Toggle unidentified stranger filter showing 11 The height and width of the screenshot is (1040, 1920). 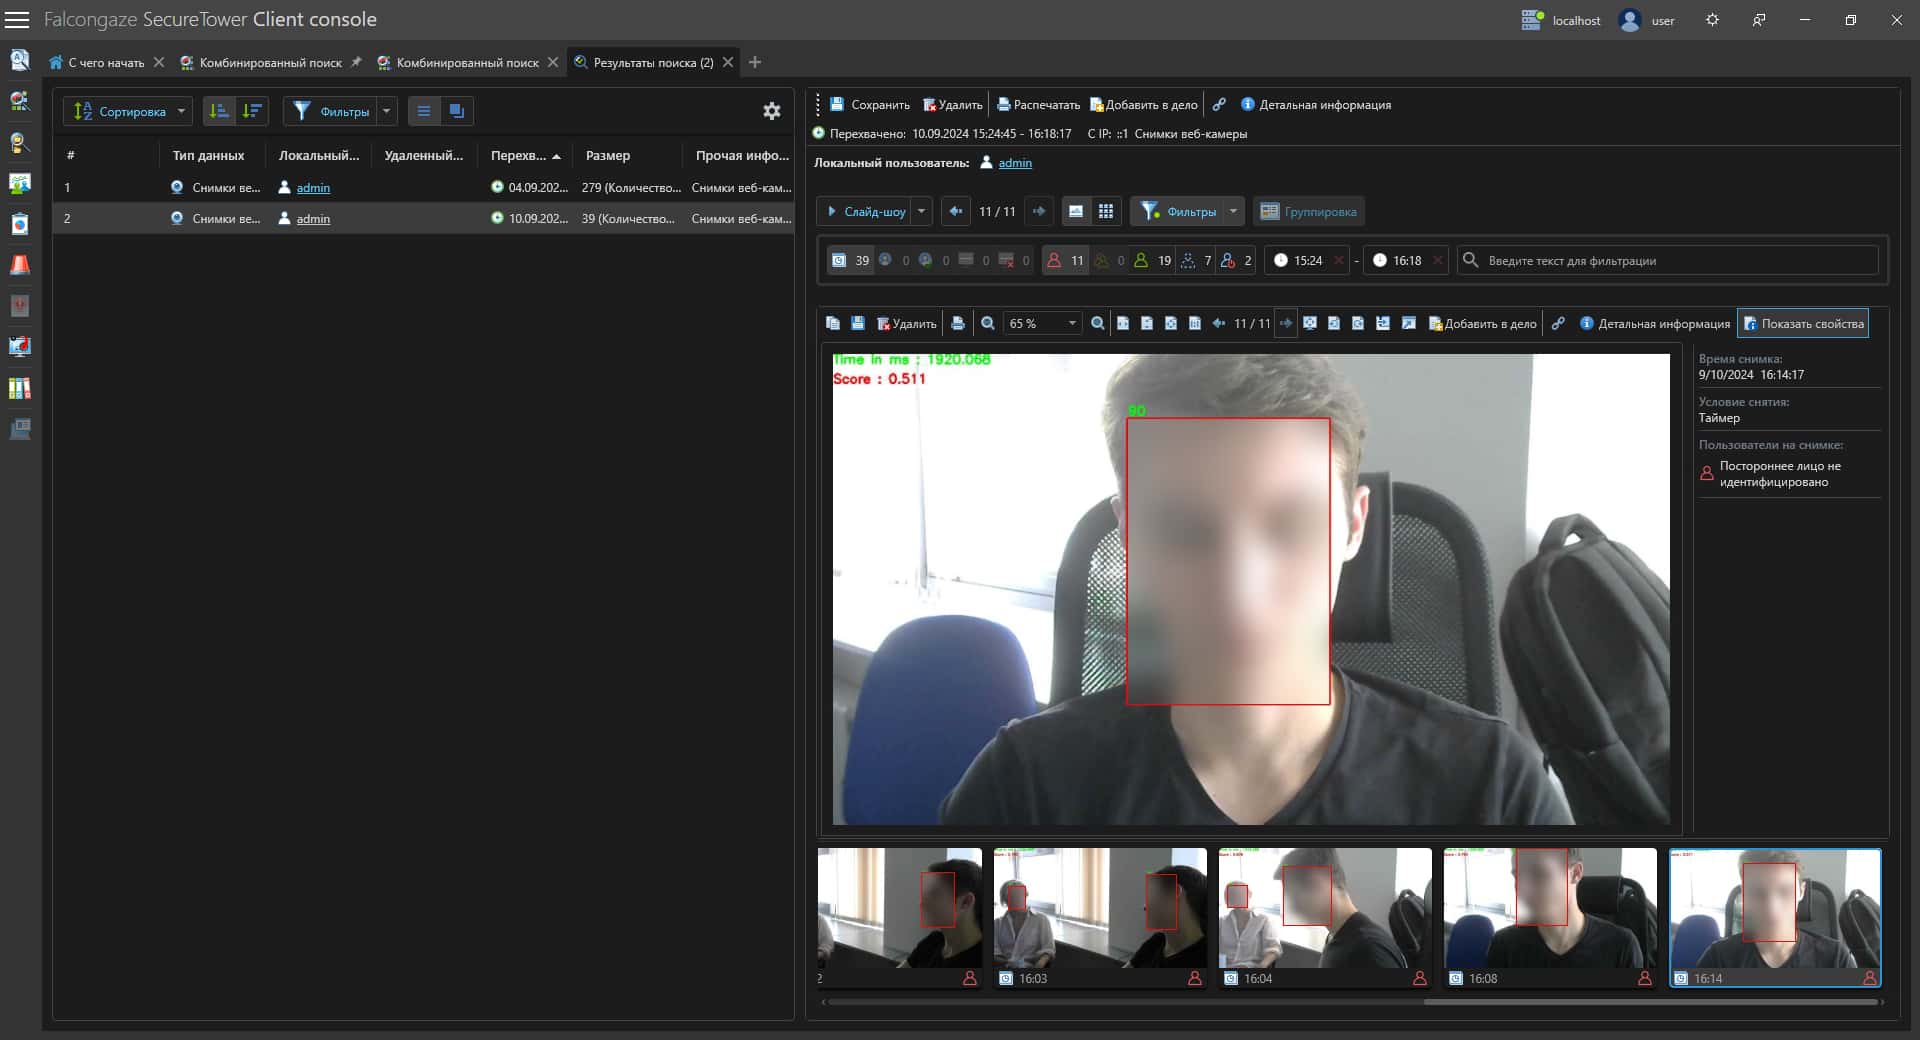pyautogui.click(x=1065, y=260)
